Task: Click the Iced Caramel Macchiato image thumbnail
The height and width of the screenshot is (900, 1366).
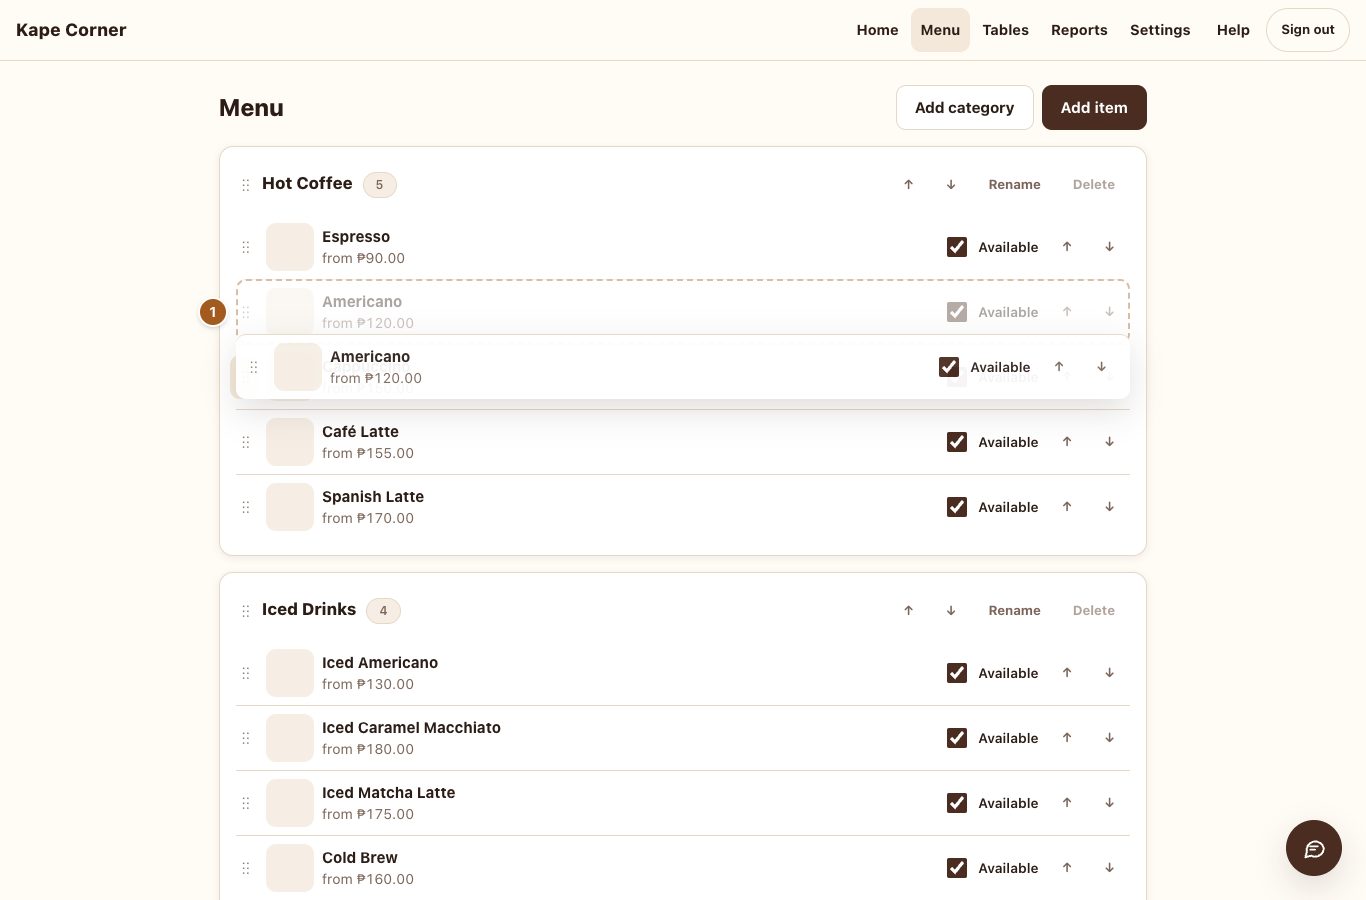Action: [x=290, y=738]
